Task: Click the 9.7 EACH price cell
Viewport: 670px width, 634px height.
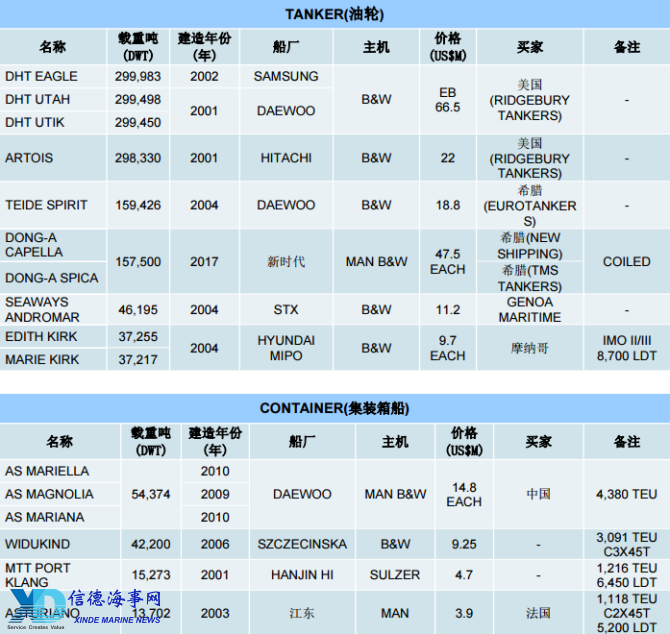Action: (447, 348)
